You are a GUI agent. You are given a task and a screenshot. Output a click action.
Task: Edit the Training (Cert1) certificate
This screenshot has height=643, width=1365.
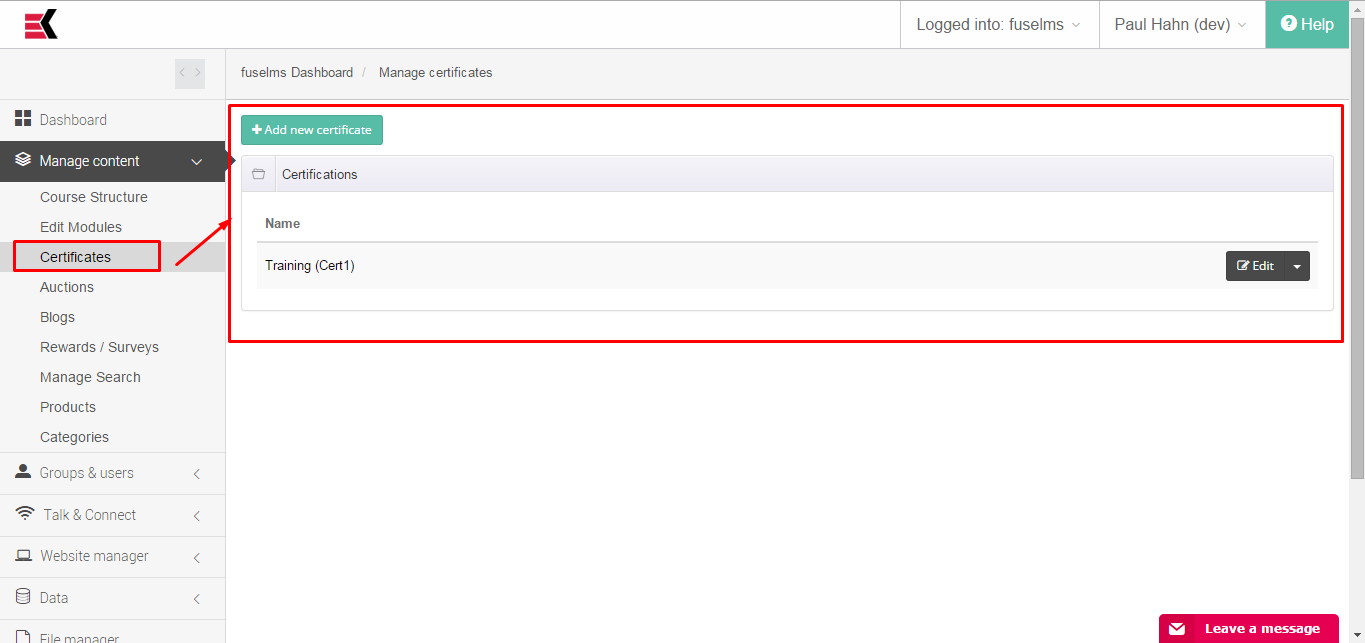1255,266
